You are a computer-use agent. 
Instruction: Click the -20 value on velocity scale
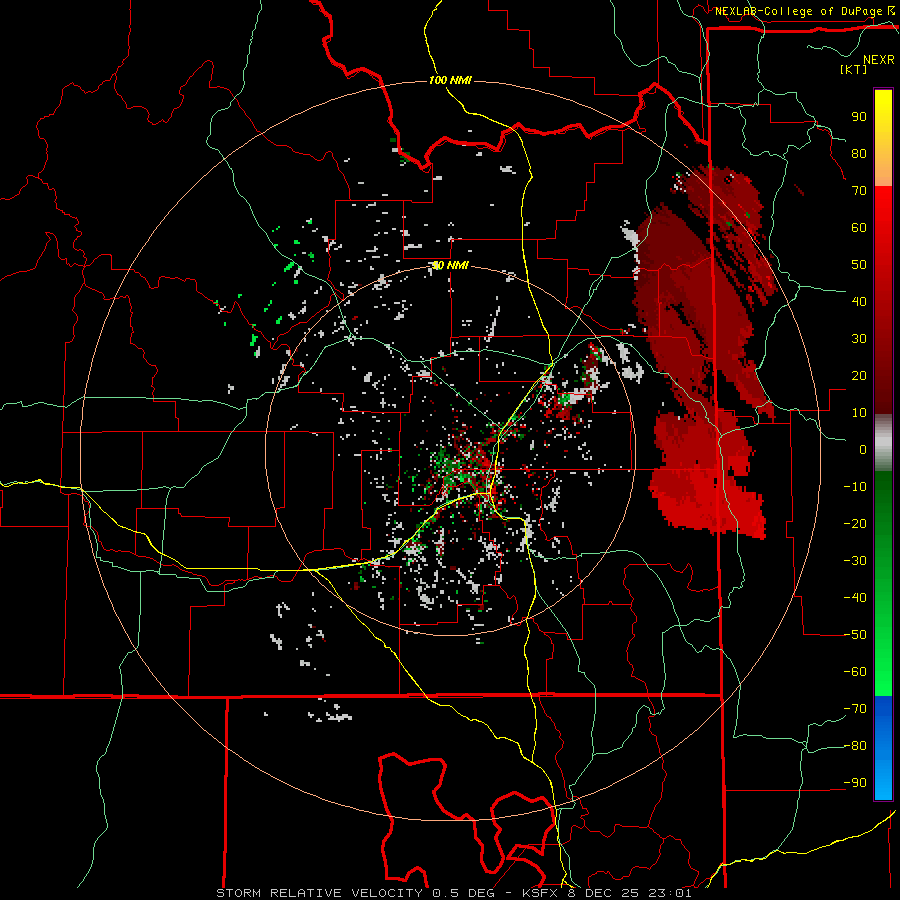855,523
